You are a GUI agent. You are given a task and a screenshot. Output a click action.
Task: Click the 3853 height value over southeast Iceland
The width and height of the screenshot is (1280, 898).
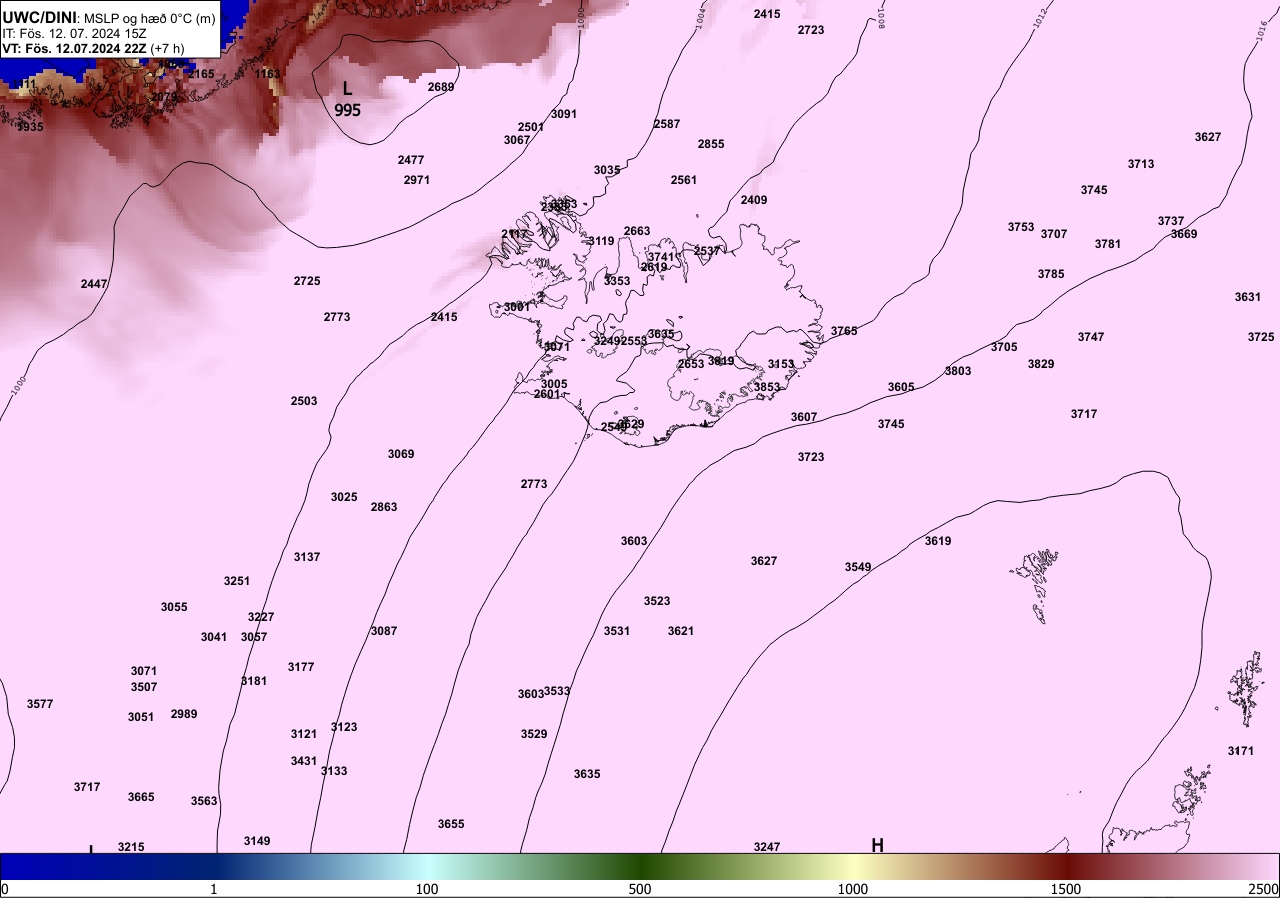coord(767,387)
